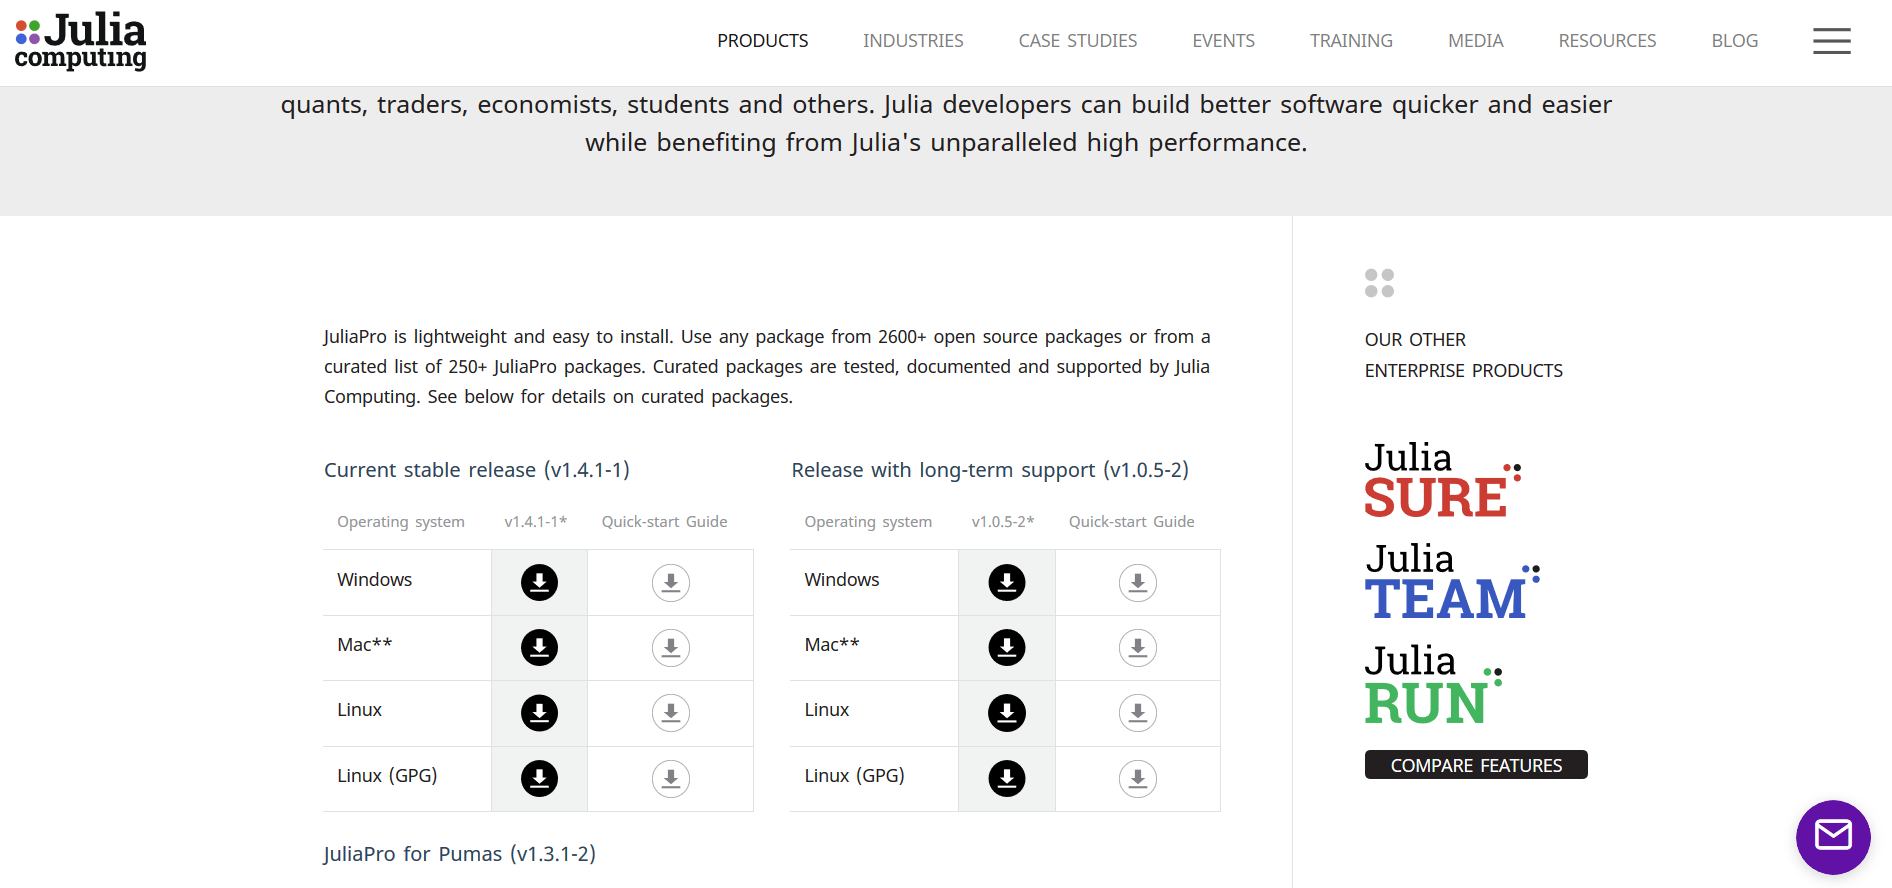This screenshot has height=888, width=1892.
Task: Go to CASE STUDIES page
Action: coord(1078,41)
